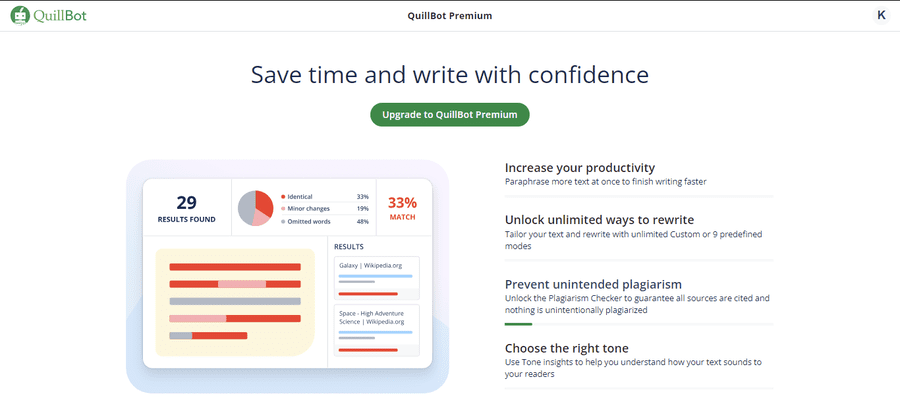Screen dimensions: 900x400
Task: Select the Increase your productivity section
Action: 580,168
